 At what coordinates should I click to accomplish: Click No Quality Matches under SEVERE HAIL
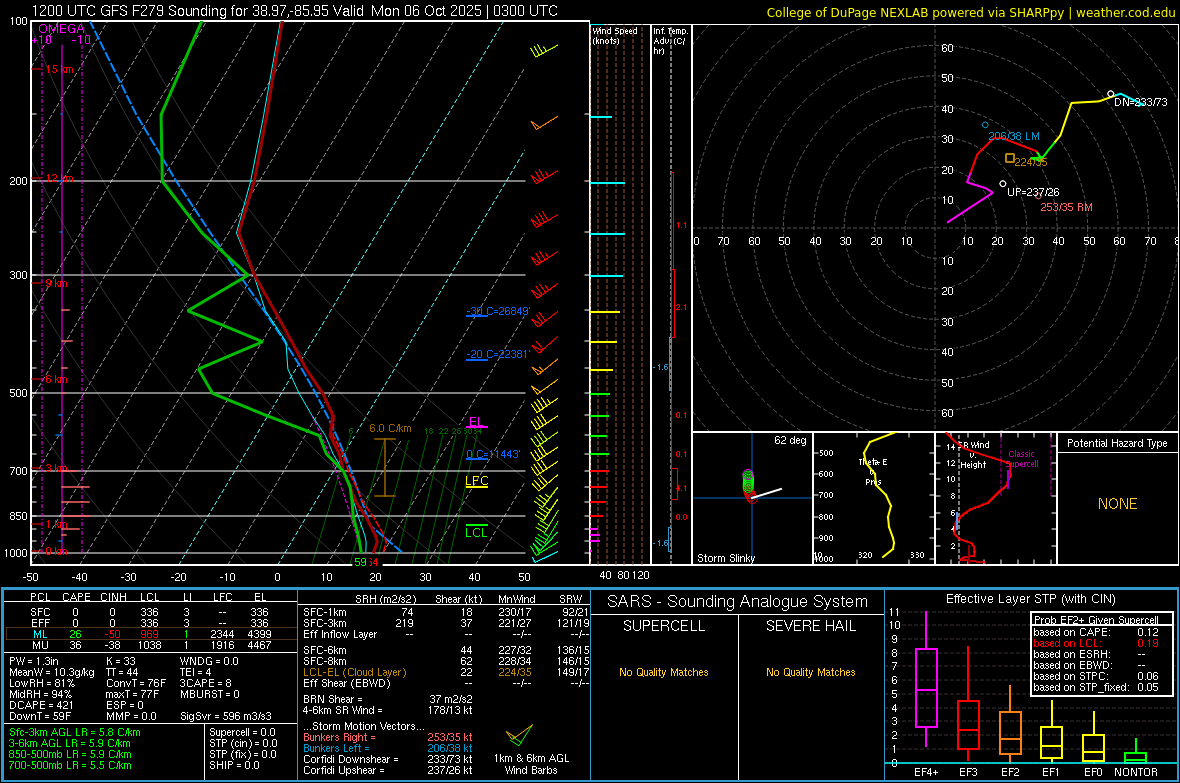tap(810, 672)
